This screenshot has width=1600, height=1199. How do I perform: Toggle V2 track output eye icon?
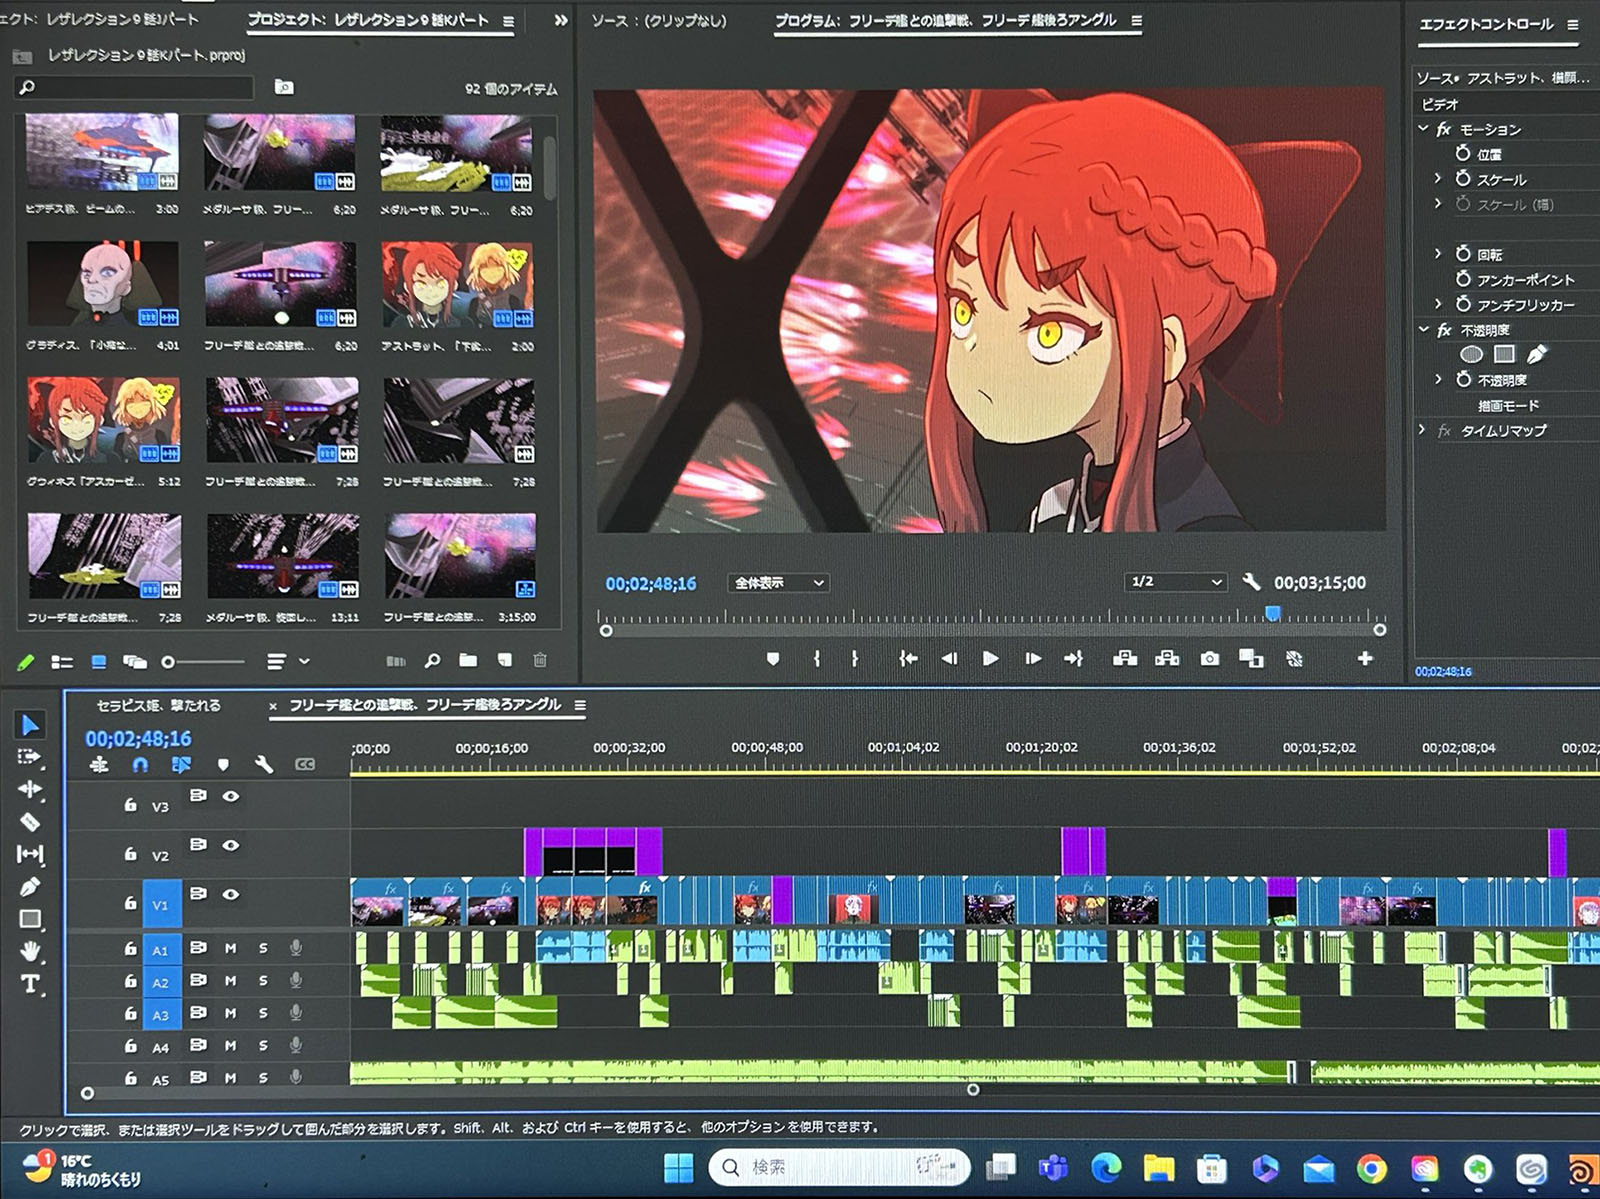coord(231,845)
